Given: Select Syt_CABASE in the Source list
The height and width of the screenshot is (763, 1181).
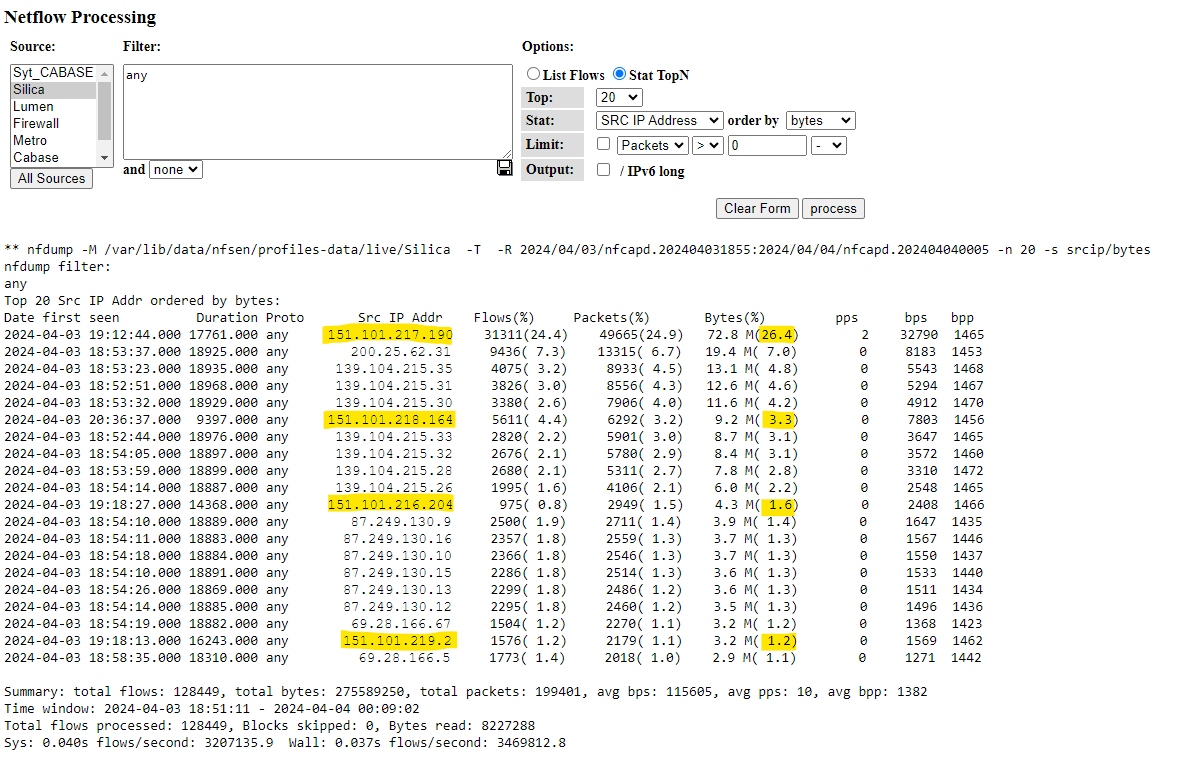Looking at the screenshot, I should pos(53,73).
